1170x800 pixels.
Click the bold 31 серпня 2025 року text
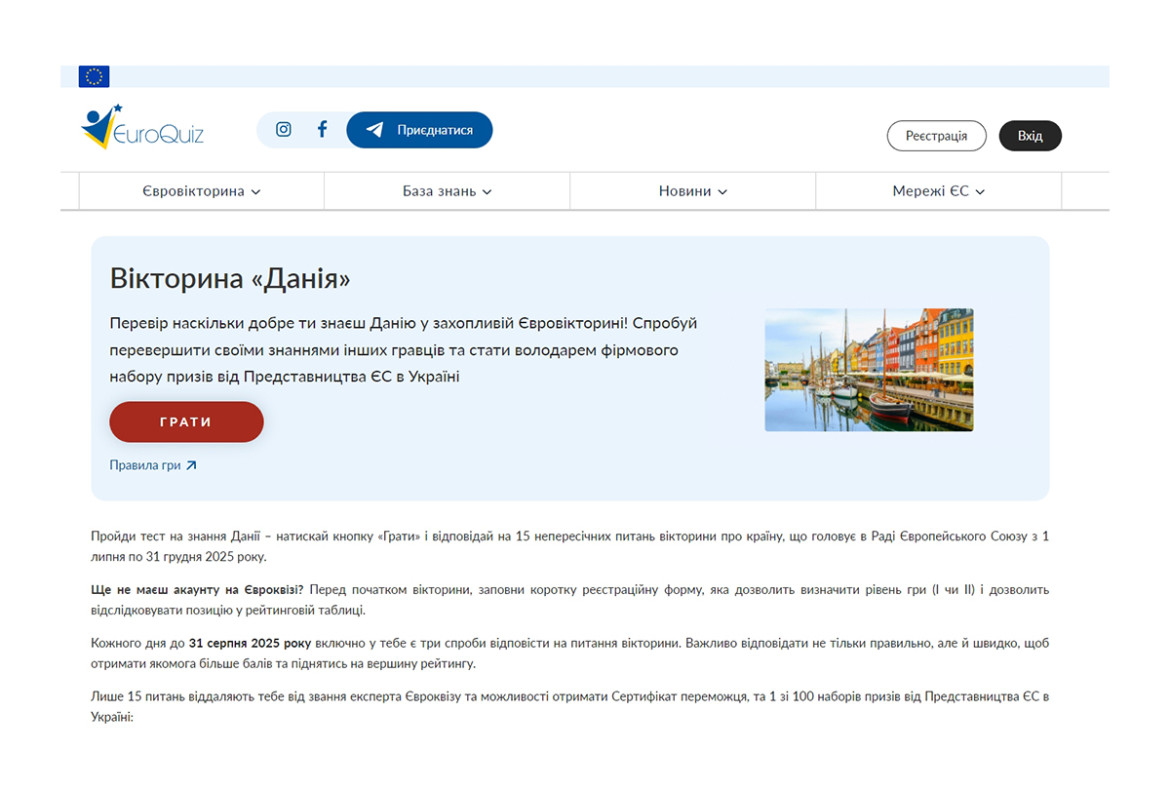click(x=250, y=643)
